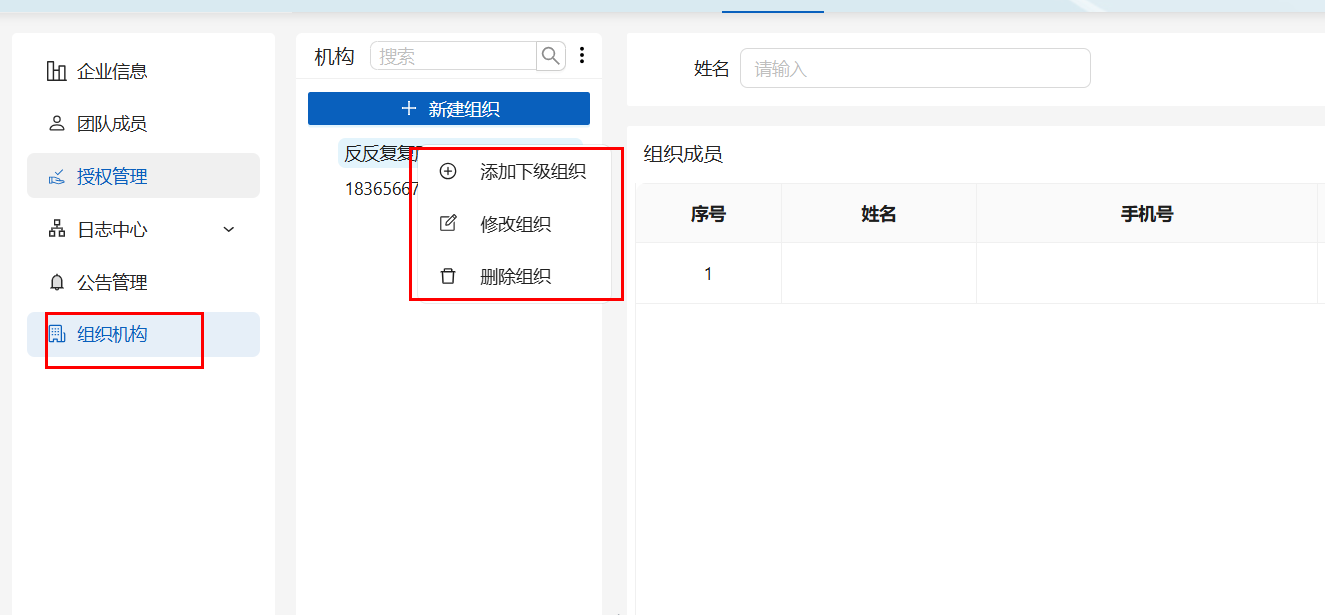Image resolution: width=1325 pixels, height=615 pixels.
Task: Open 授权管理 in the sidebar
Action: (112, 177)
